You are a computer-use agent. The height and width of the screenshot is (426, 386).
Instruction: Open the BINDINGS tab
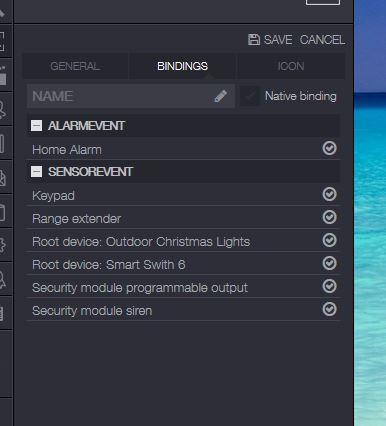pos(182,66)
